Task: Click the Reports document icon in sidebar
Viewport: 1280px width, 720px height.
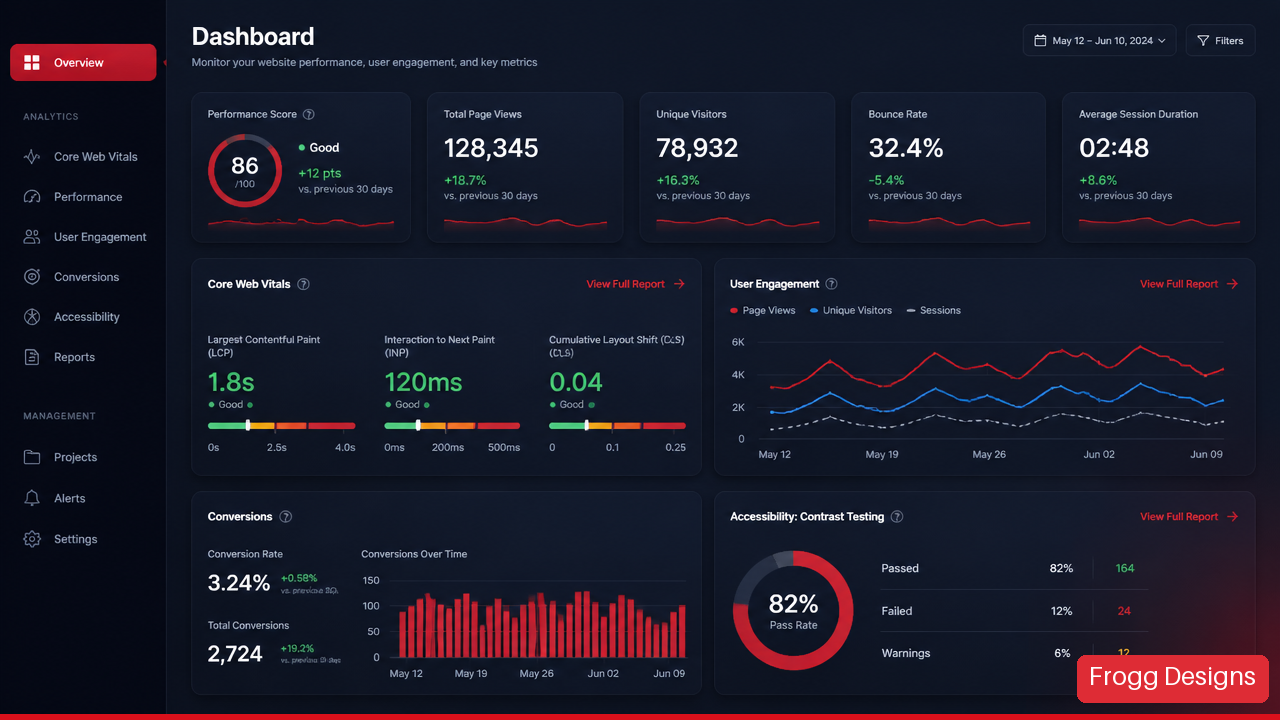Action: click(x=32, y=357)
